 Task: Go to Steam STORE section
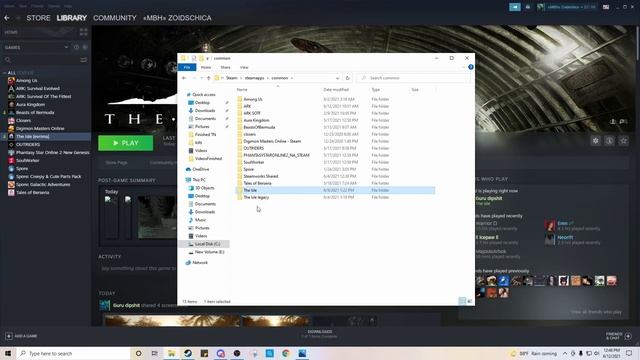click(38, 18)
